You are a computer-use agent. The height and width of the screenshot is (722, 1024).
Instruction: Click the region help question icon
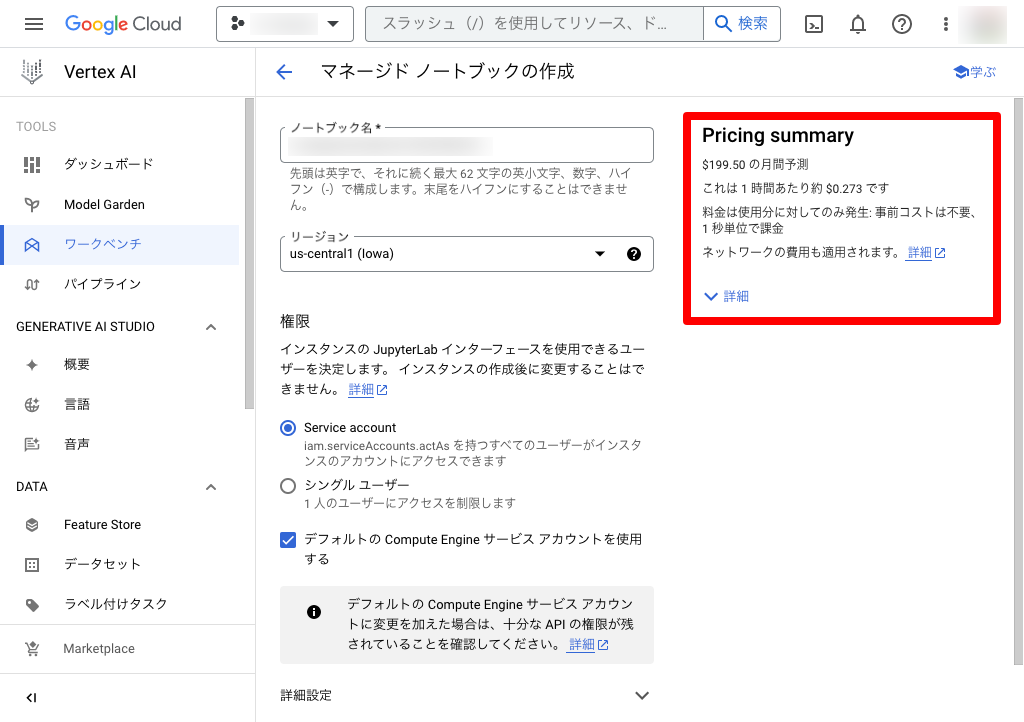[x=633, y=254]
